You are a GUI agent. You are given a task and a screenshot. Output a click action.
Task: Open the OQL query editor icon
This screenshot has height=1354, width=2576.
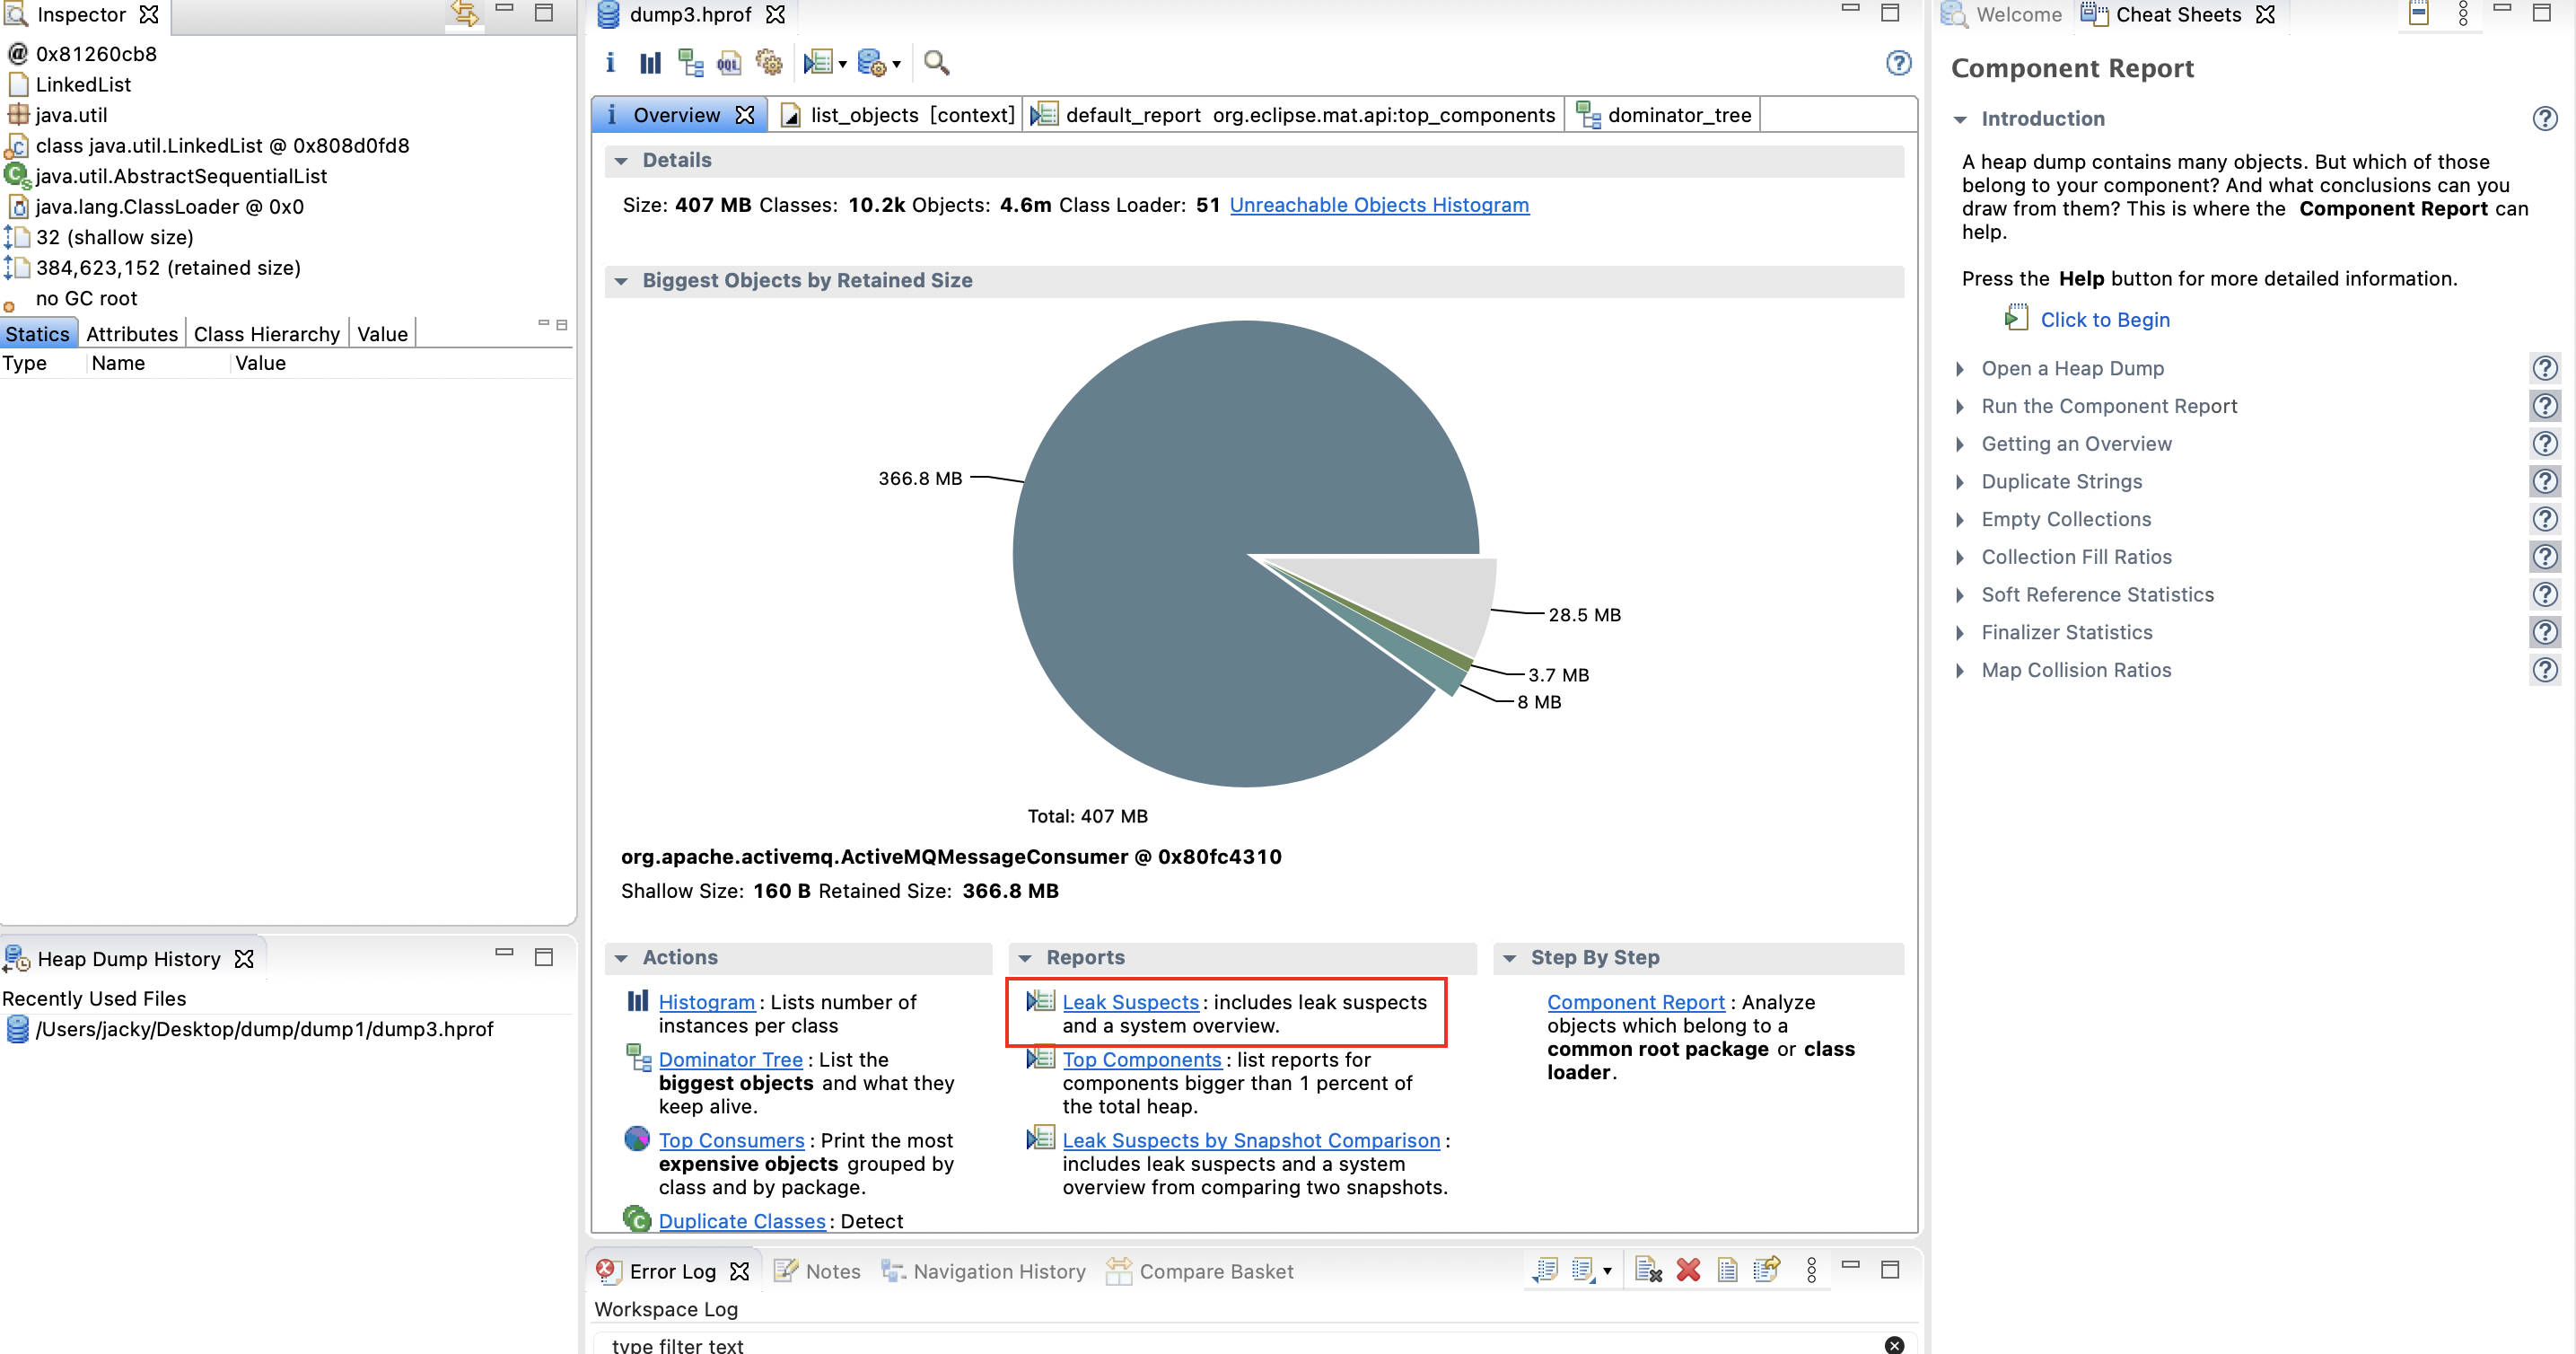pyautogui.click(x=729, y=64)
